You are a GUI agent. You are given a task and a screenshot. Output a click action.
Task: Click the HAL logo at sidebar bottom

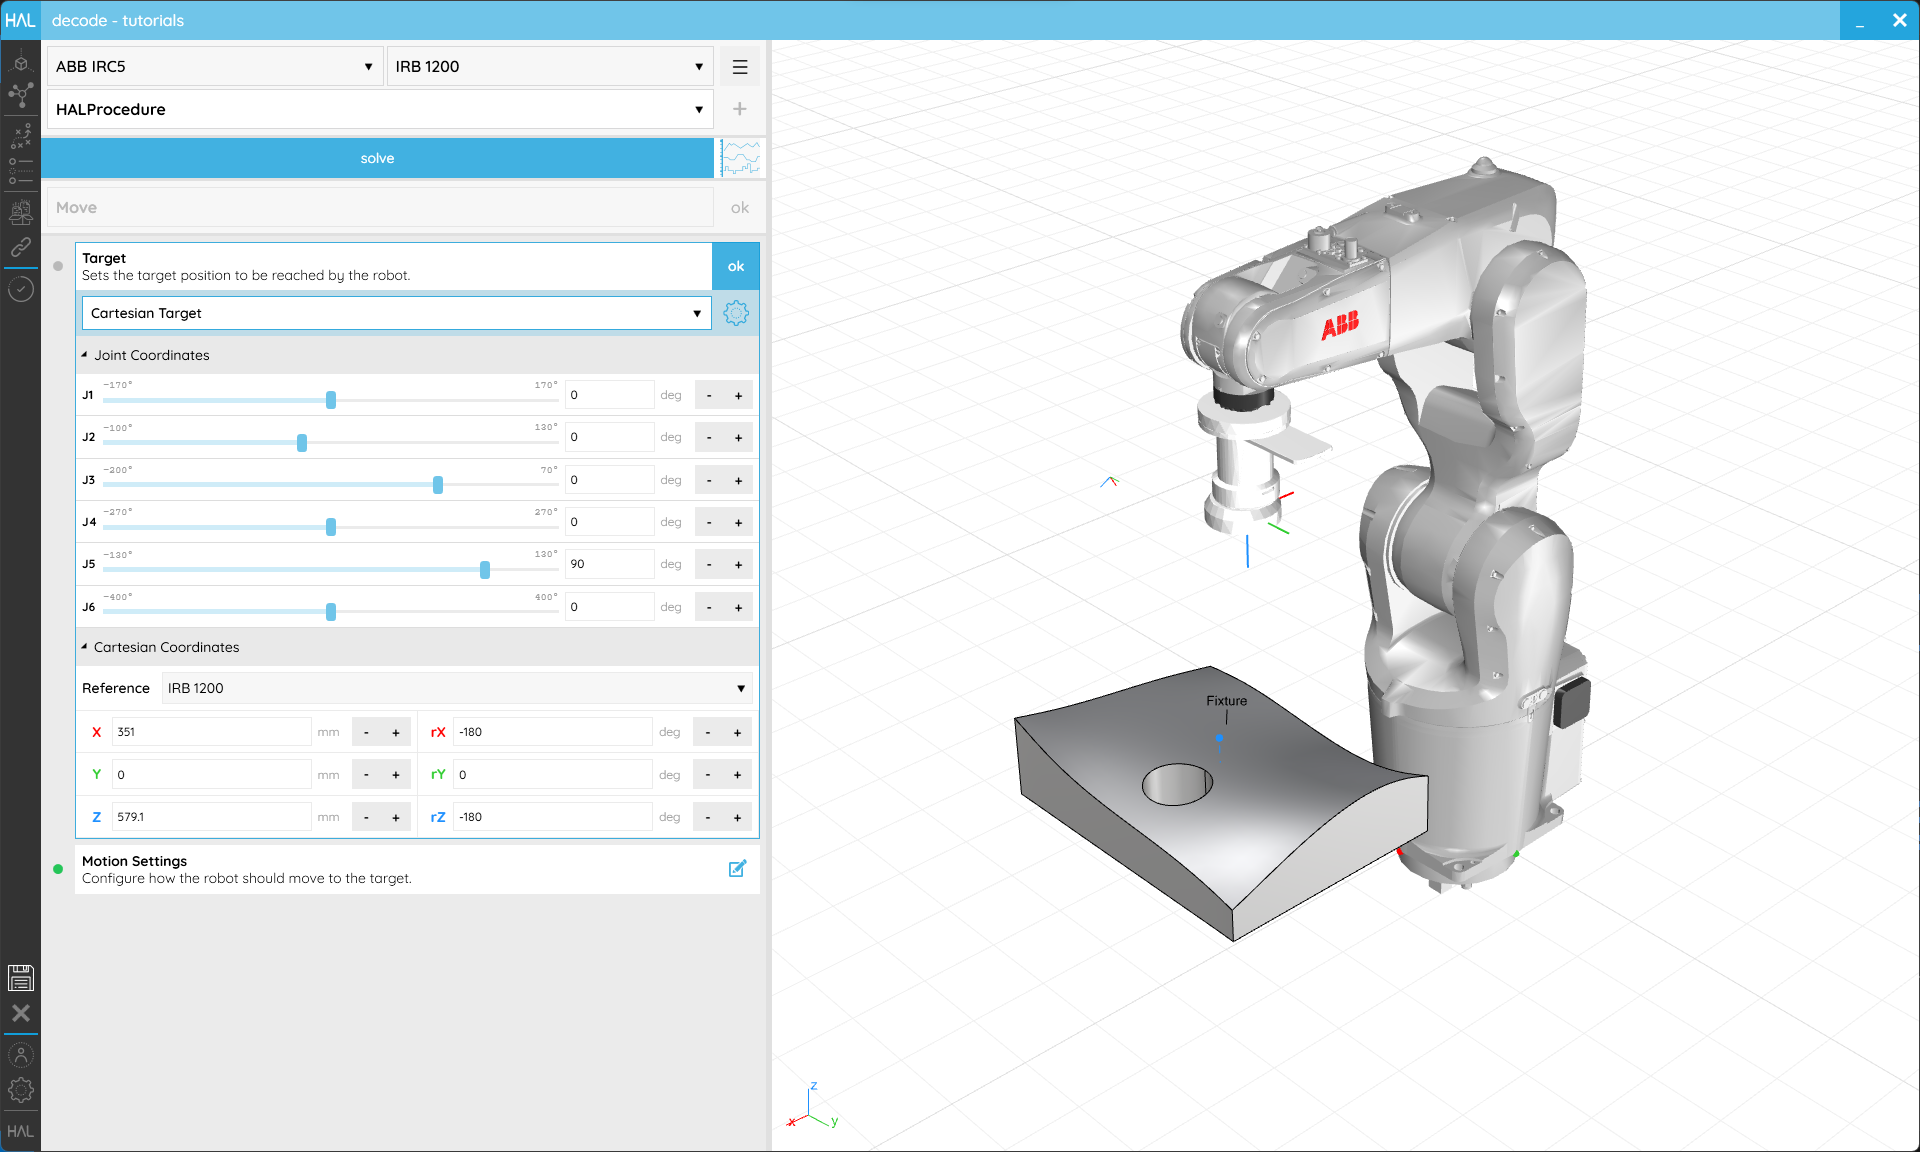pyautogui.click(x=20, y=1131)
